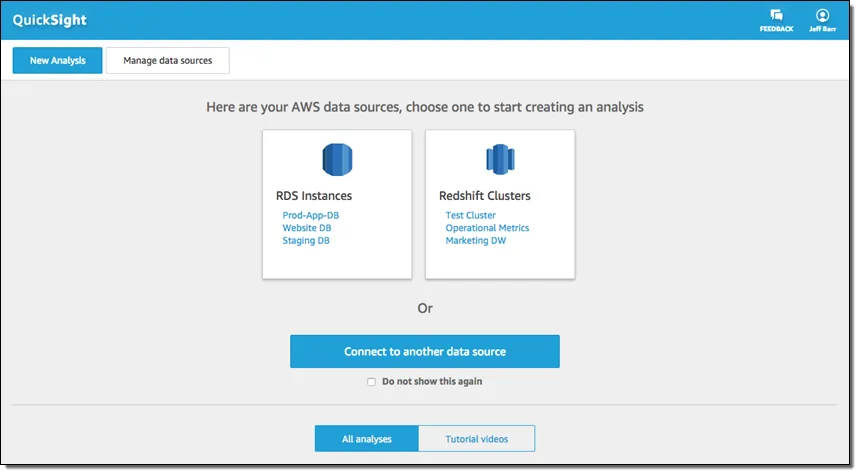Switch to the All analyses tab
Image resolution: width=860 pixels, height=475 pixels.
coord(366,439)
